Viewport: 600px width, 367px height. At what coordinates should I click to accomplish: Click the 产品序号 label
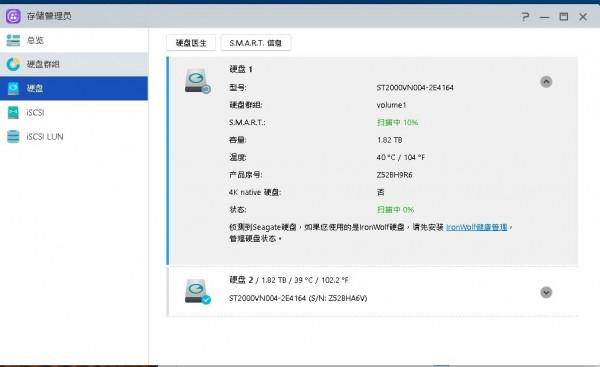point(246,175)
